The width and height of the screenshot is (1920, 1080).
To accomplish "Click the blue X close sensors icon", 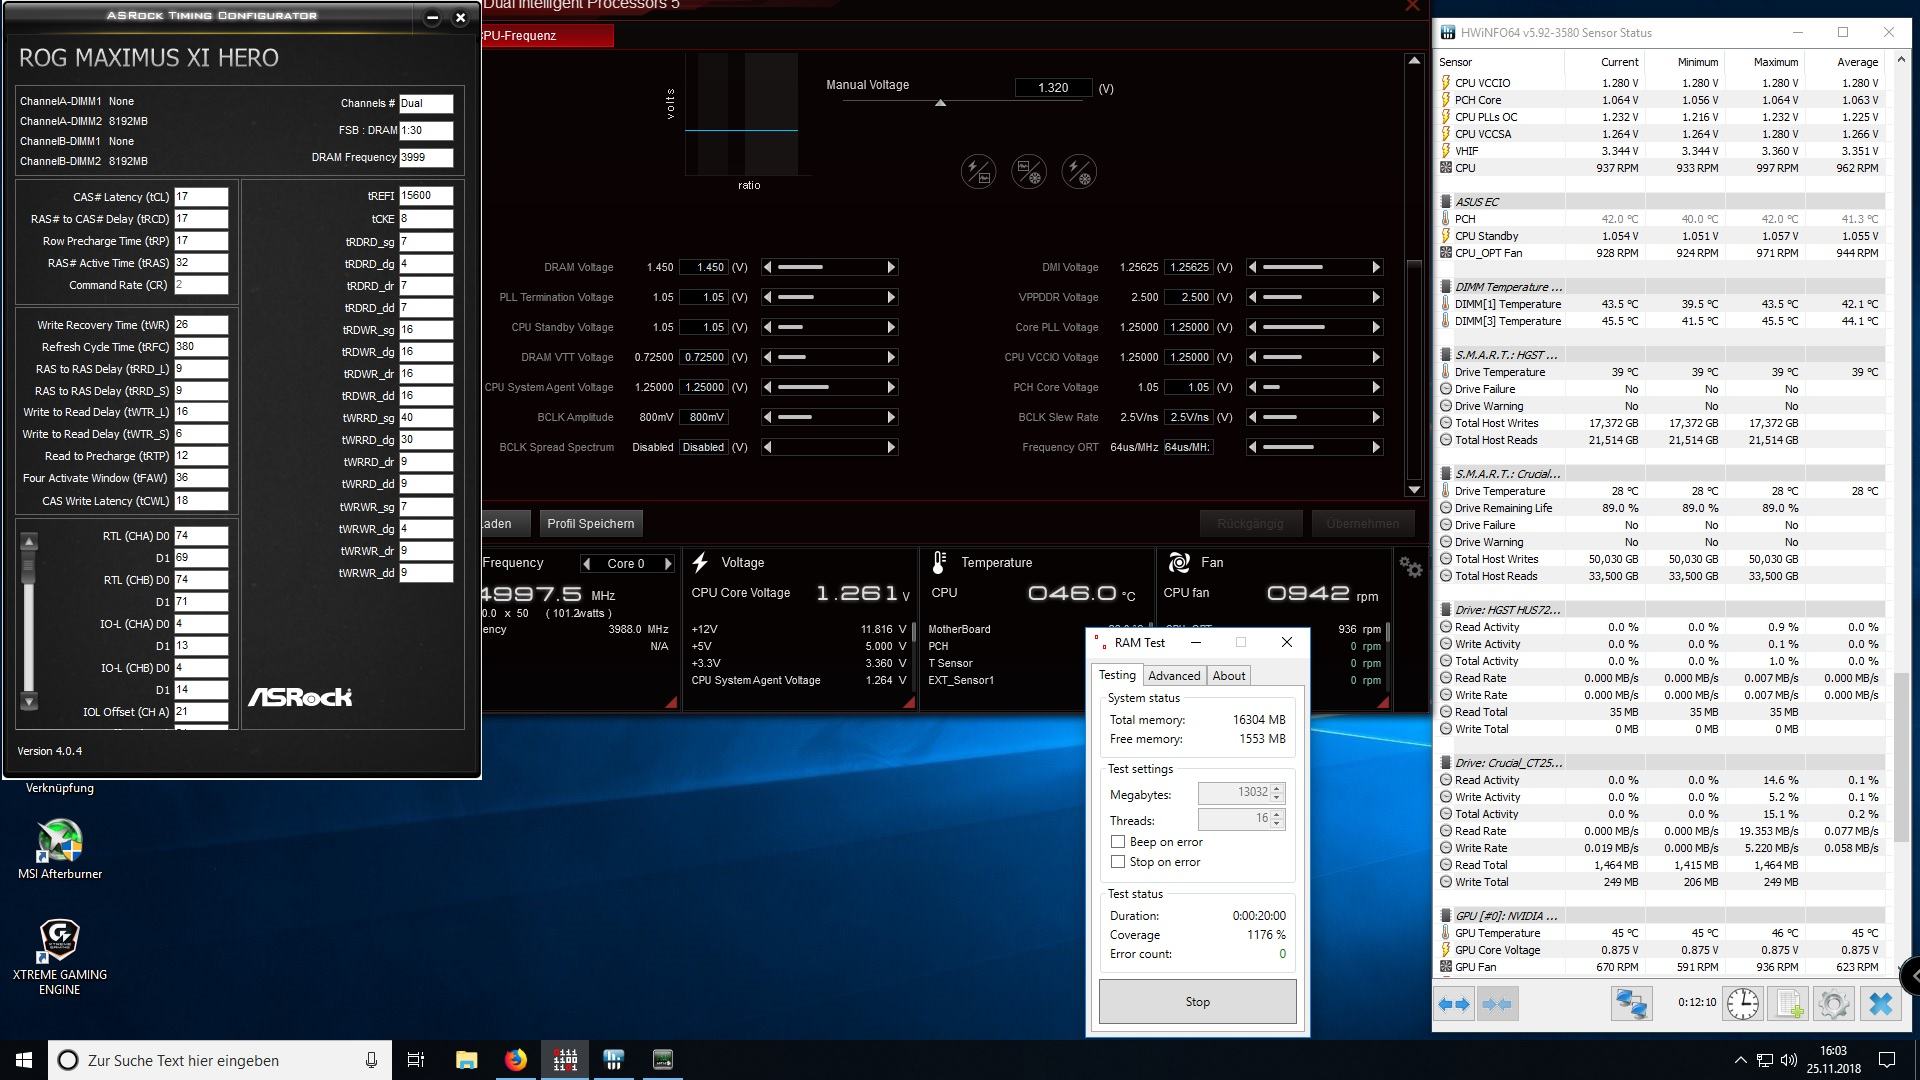I will tap(1880, 1003).
